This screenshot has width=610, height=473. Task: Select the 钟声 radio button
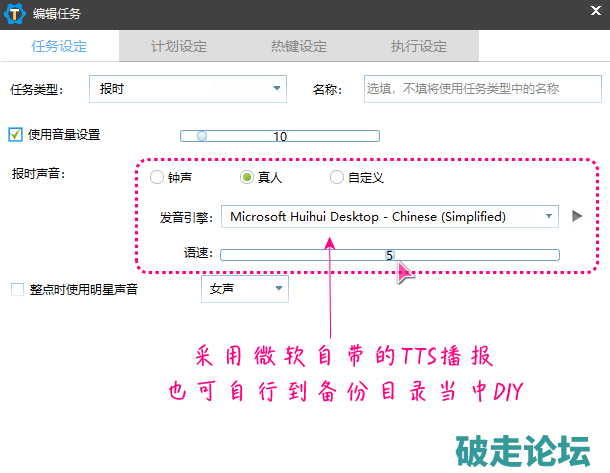pos(156,178)
